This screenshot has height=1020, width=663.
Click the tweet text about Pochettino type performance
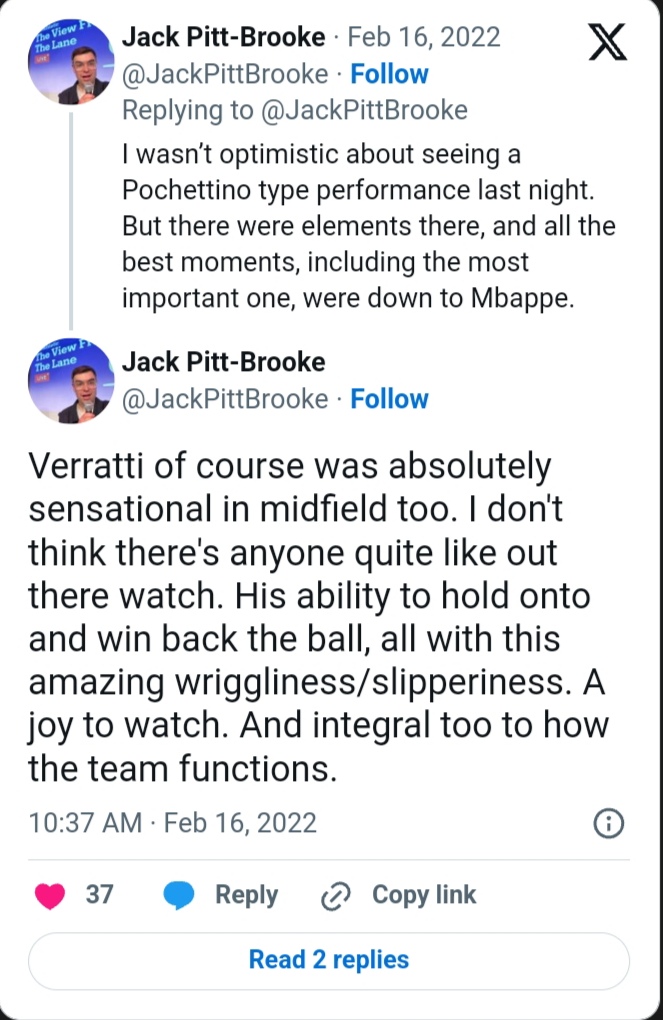(x=368, y=228)
